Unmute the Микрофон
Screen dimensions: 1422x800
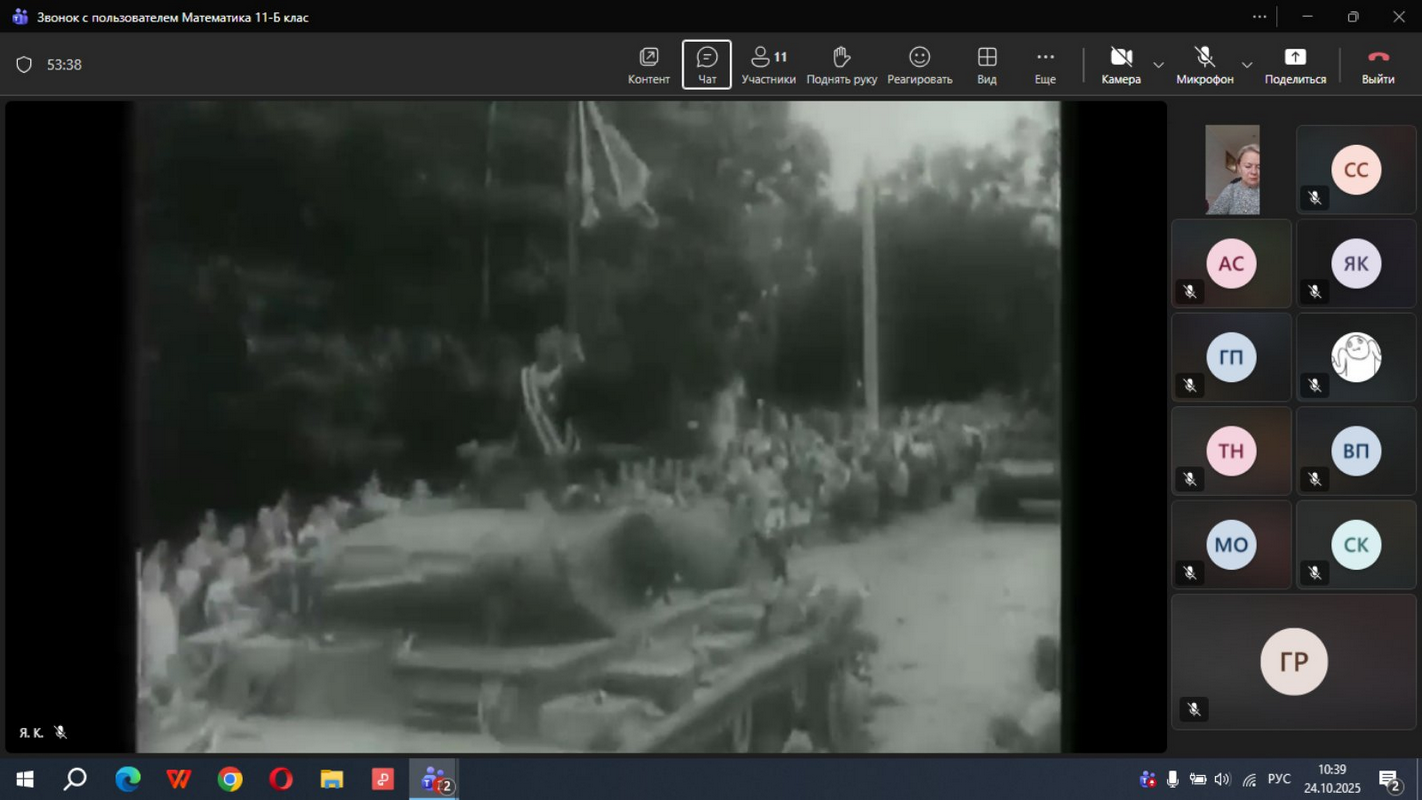point(1204,65)
